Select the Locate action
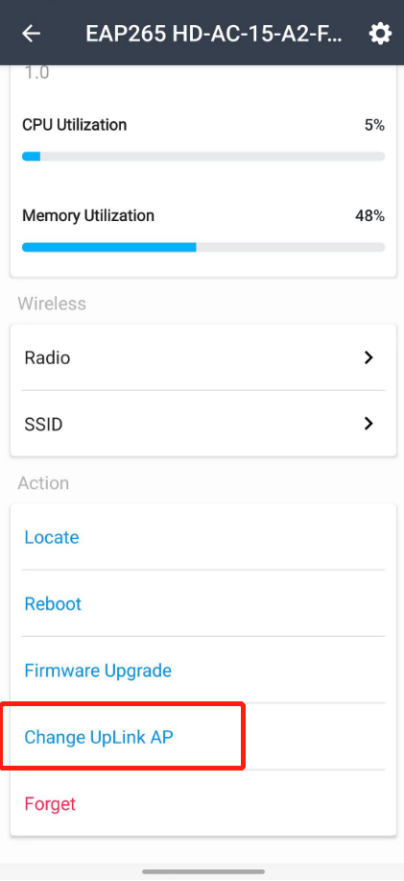404x881 pixels. click(x=203, y=537)
